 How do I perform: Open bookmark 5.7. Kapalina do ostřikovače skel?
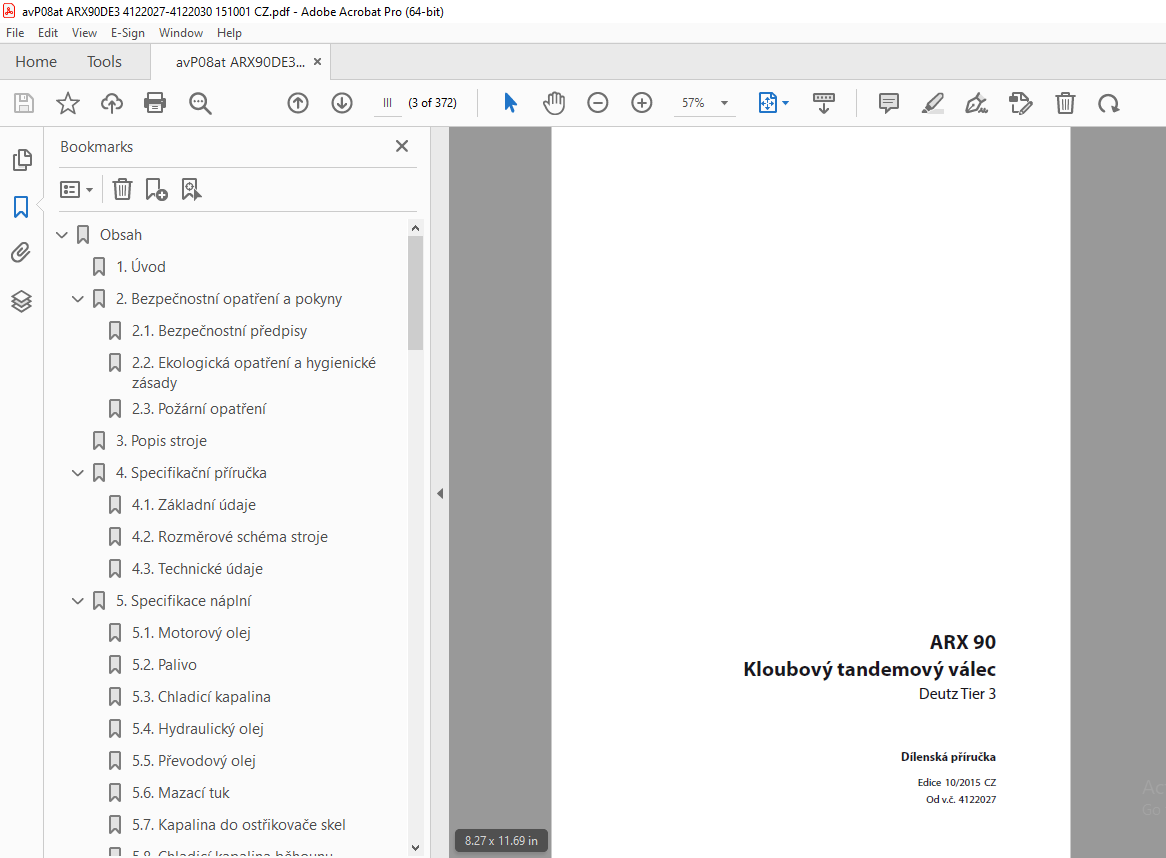pos(239,825)
